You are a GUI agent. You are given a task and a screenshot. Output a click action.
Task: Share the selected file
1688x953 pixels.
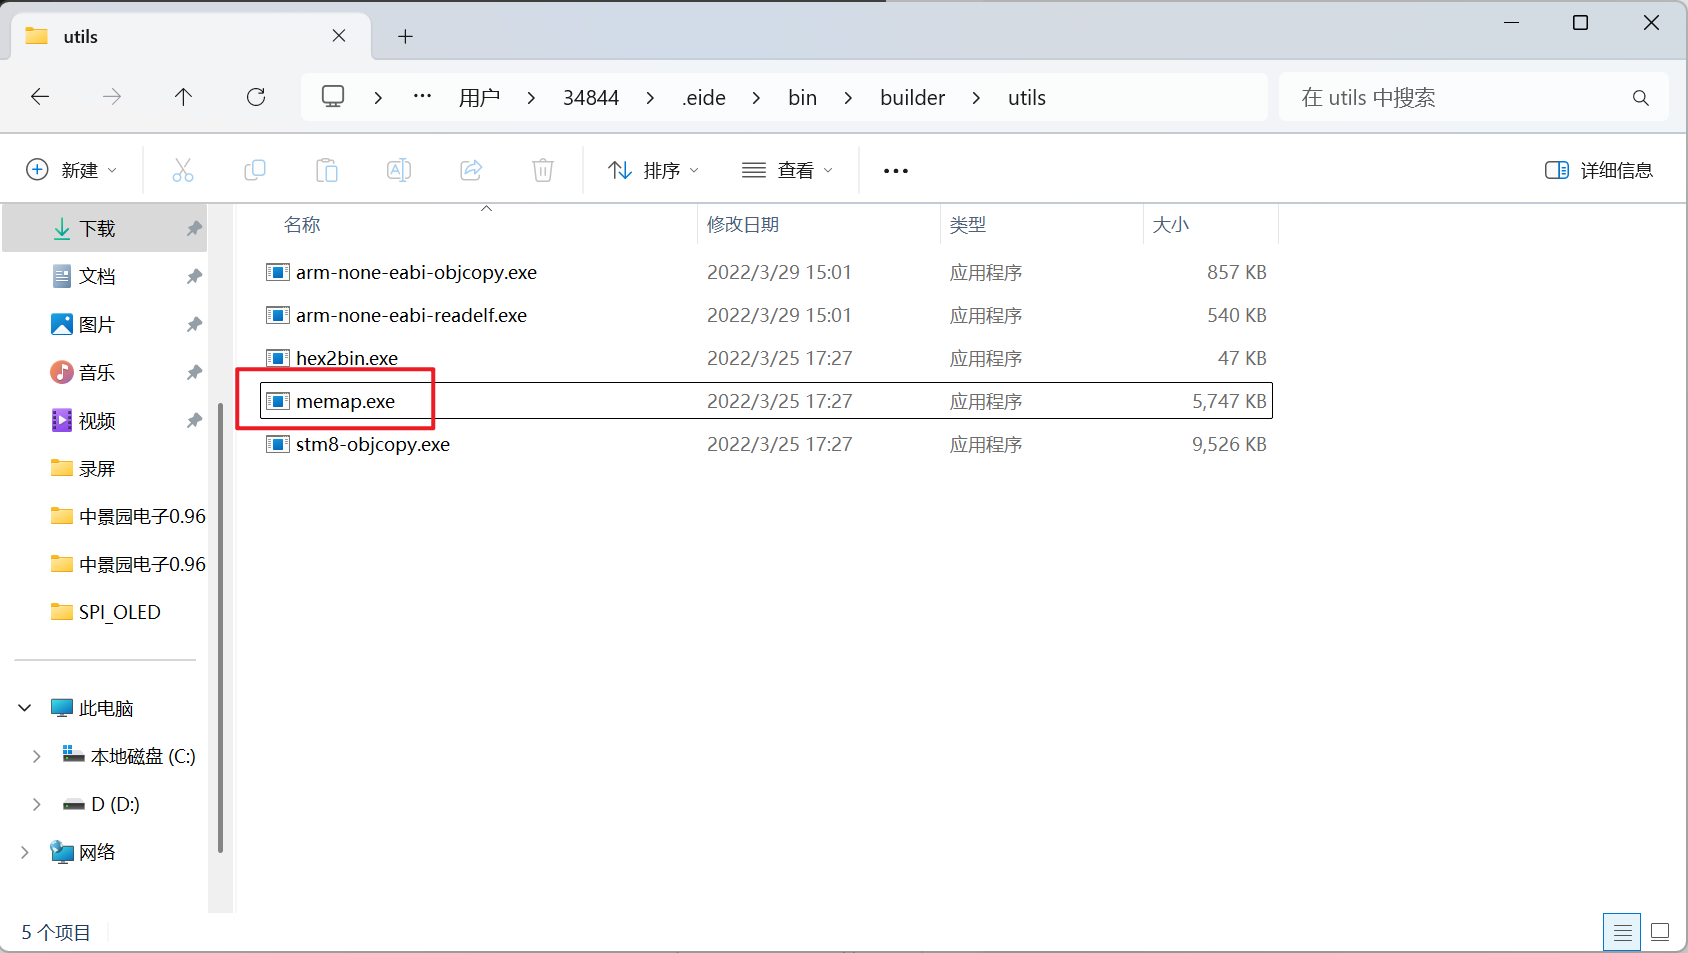pyautogui.click(x=471, y=171)
